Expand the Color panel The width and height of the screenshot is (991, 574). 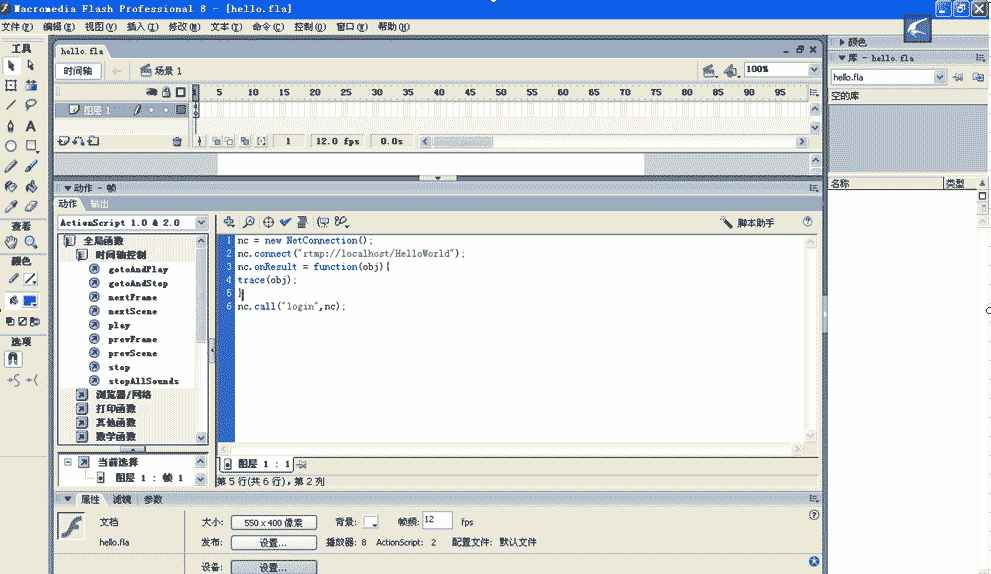point(842,42)
